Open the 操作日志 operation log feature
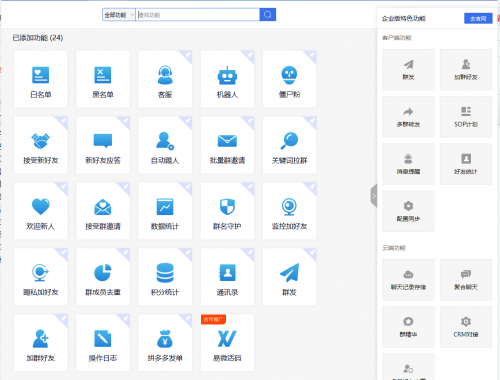This screenshot has width=500, height=380. (x=103, y=343)
